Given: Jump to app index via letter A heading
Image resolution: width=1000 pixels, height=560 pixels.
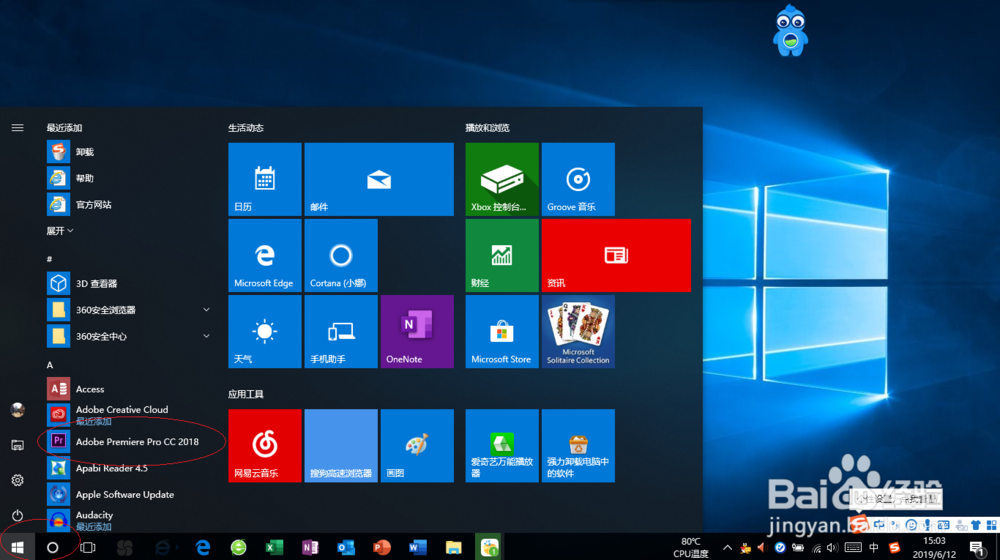Looking at the screenshot, I should pyautogui.click(x=50, y=365).
